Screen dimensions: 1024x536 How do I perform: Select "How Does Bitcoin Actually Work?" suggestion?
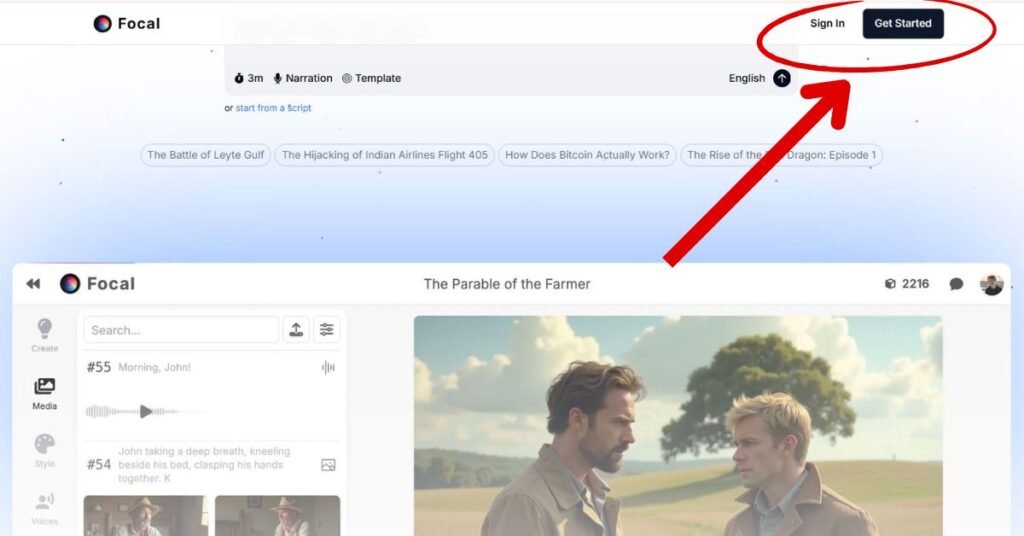587,155
